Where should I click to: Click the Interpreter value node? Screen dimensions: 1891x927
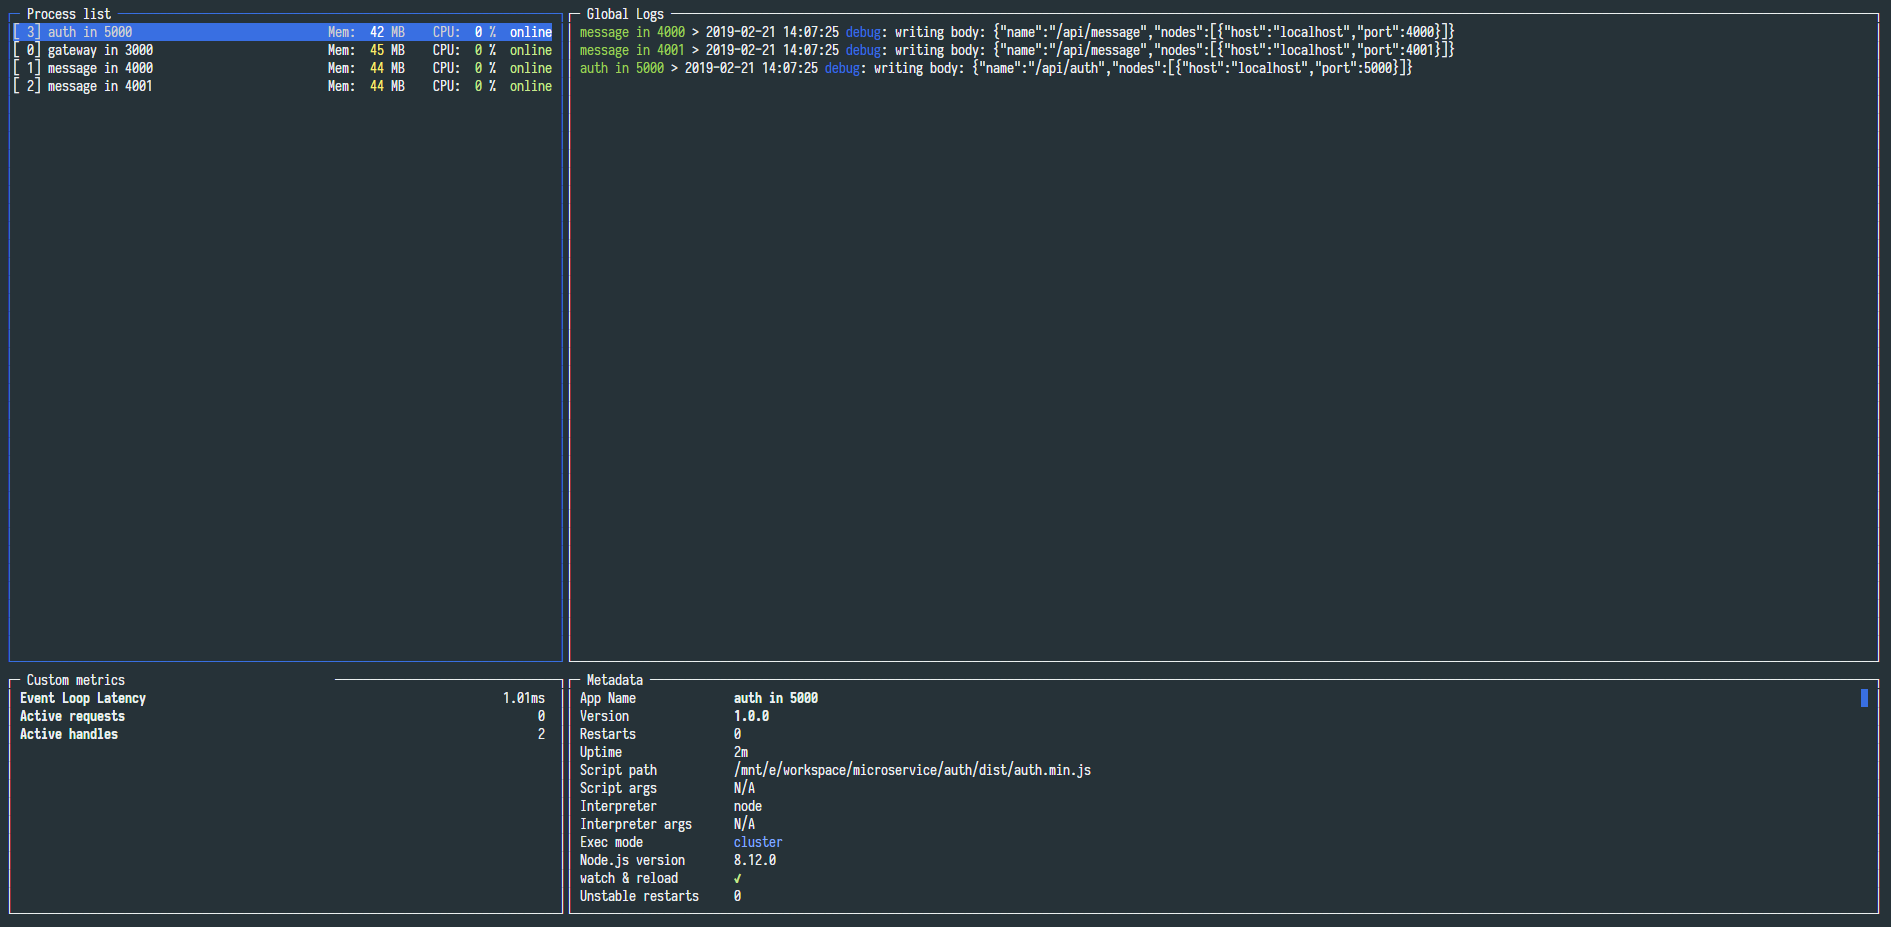click(748, 806)
